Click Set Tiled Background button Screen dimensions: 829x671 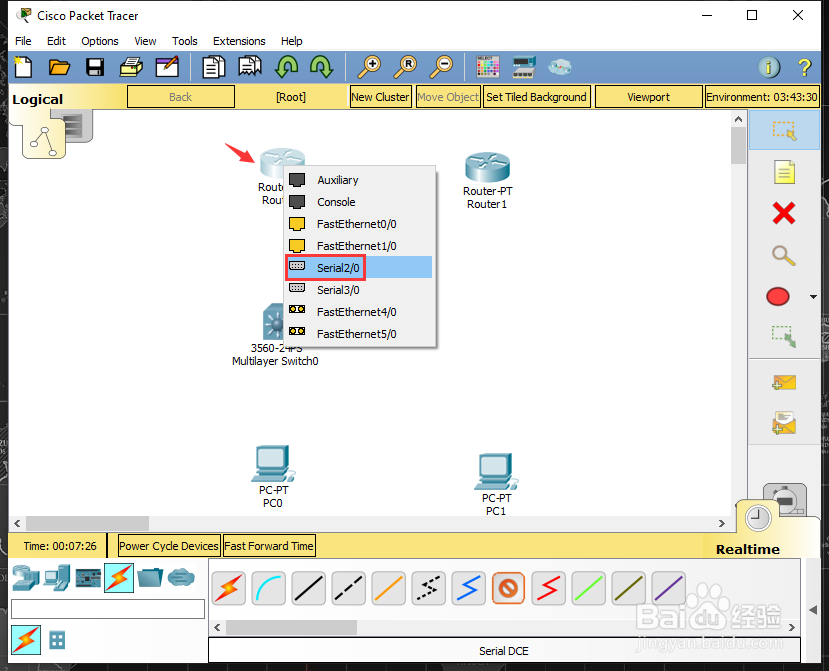click(x=536, y=97)
